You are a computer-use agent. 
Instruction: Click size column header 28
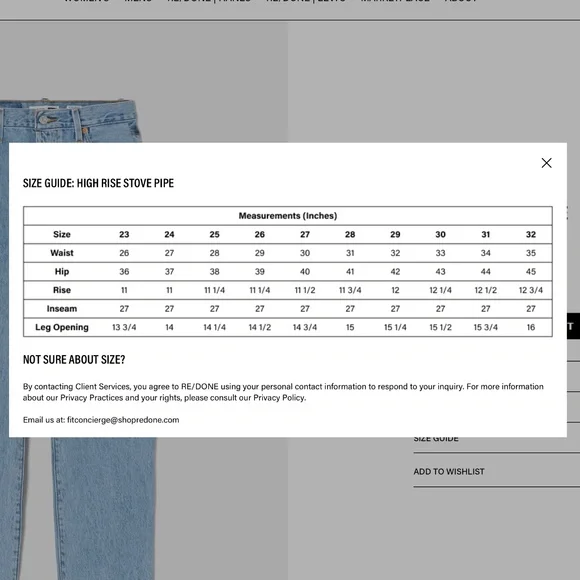click(350, 234)
